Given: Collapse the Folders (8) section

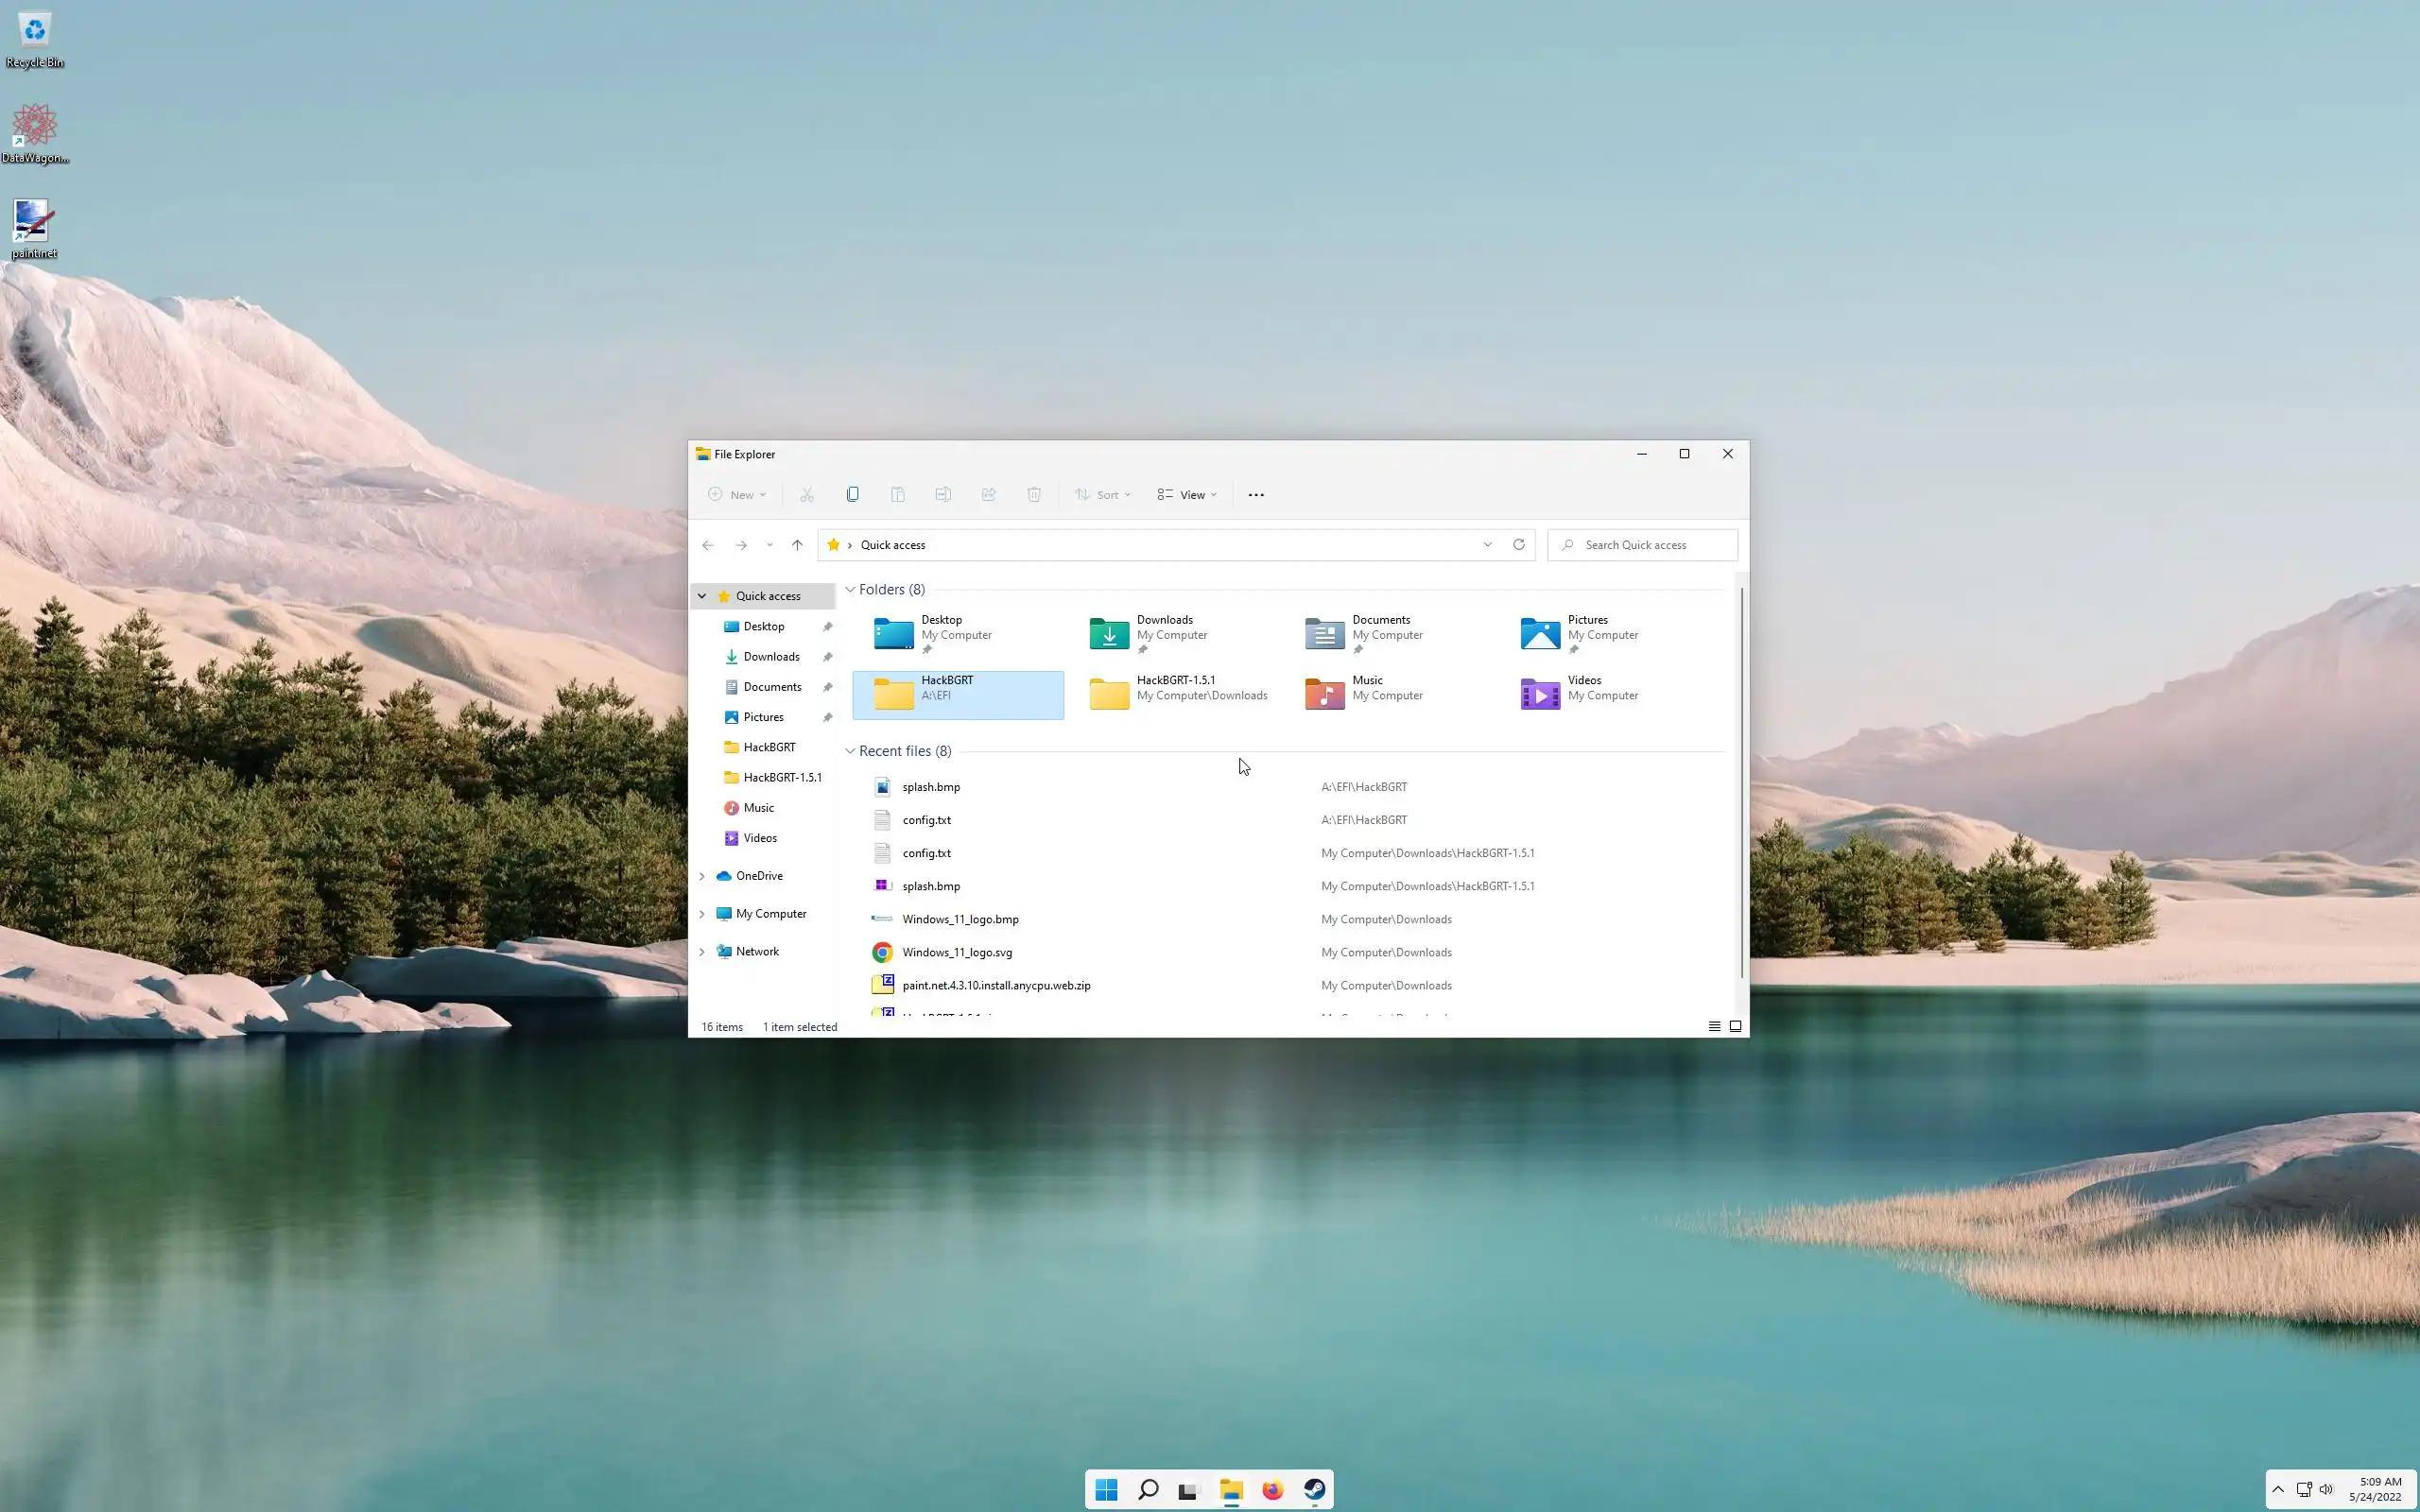Looking at the screenshot, I should click(x=850, y=590).
